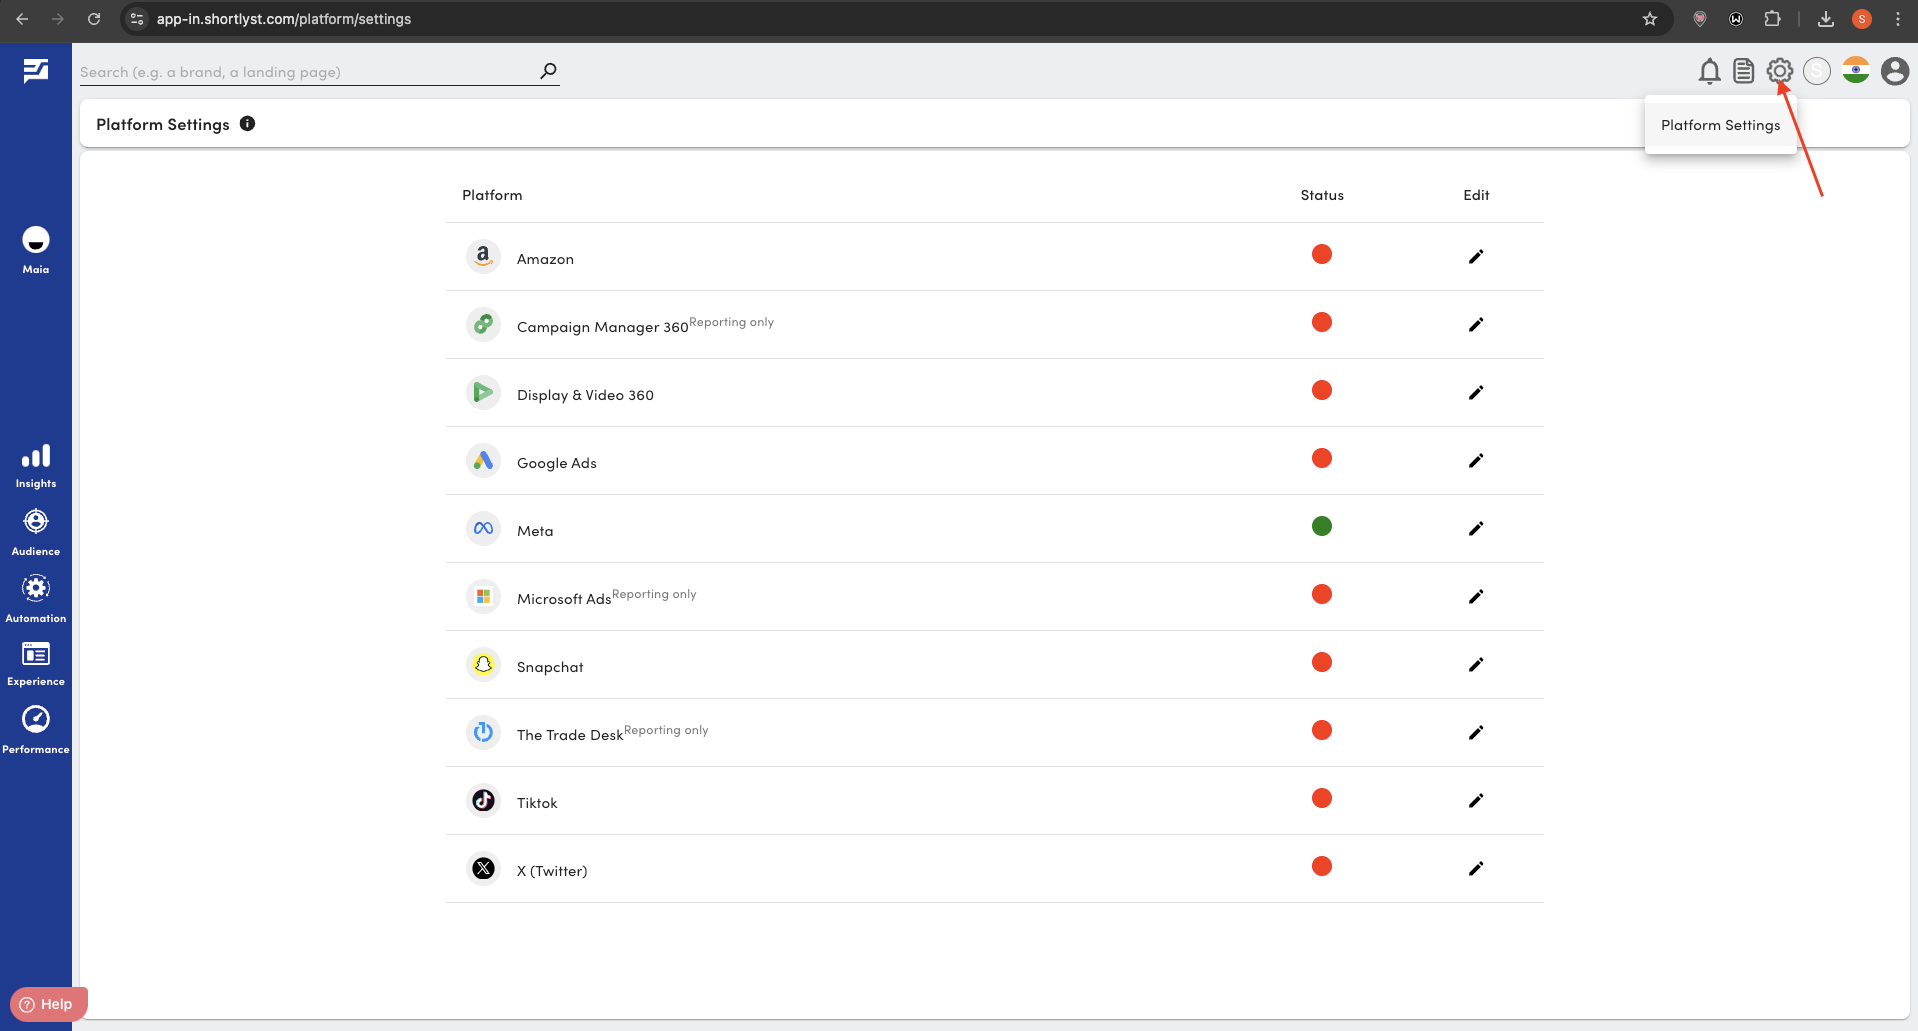Edit the Campaign Manager 360 platform settings

[1475, 325]
